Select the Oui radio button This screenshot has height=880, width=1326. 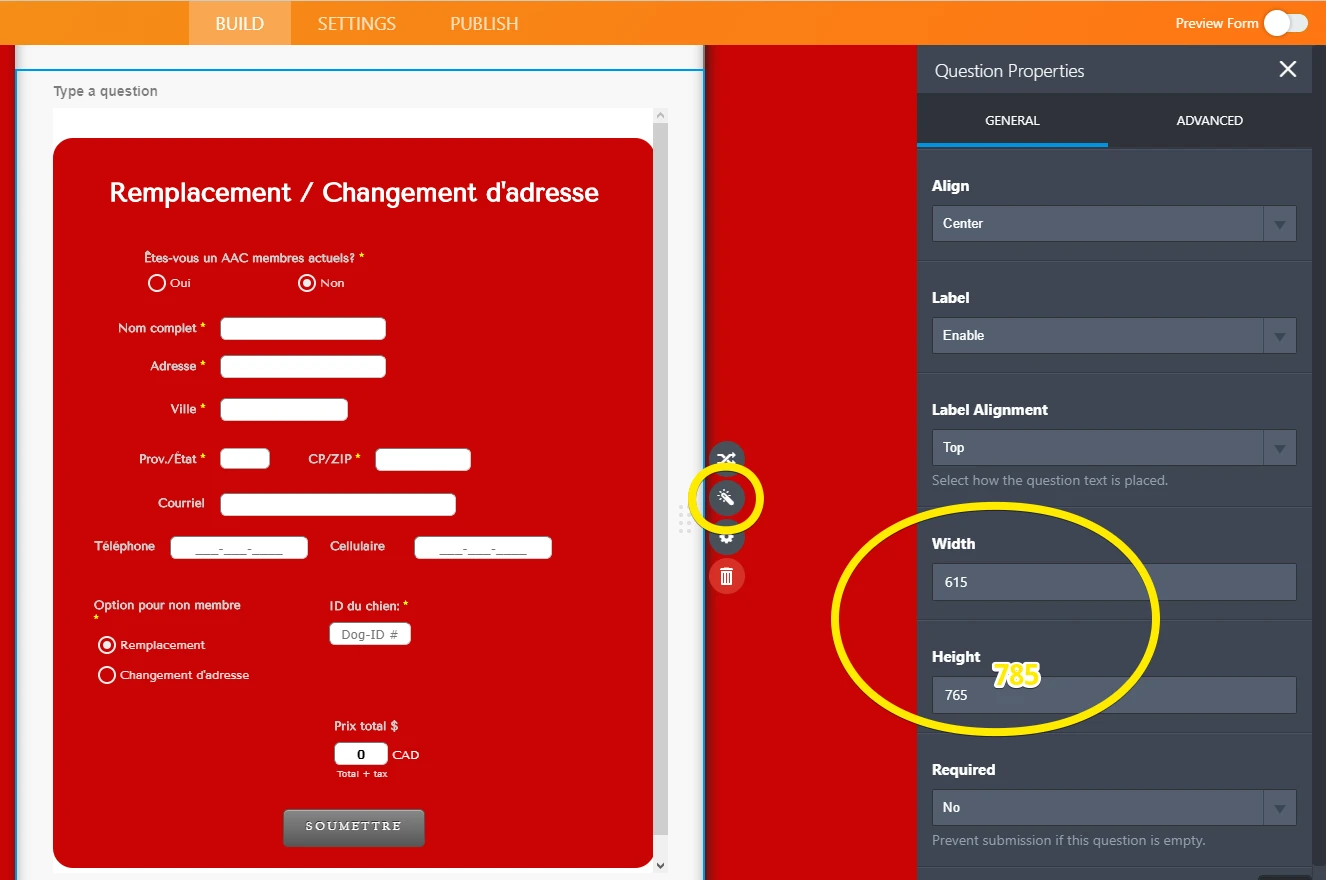pyautogui.click(x=157, y=283)
